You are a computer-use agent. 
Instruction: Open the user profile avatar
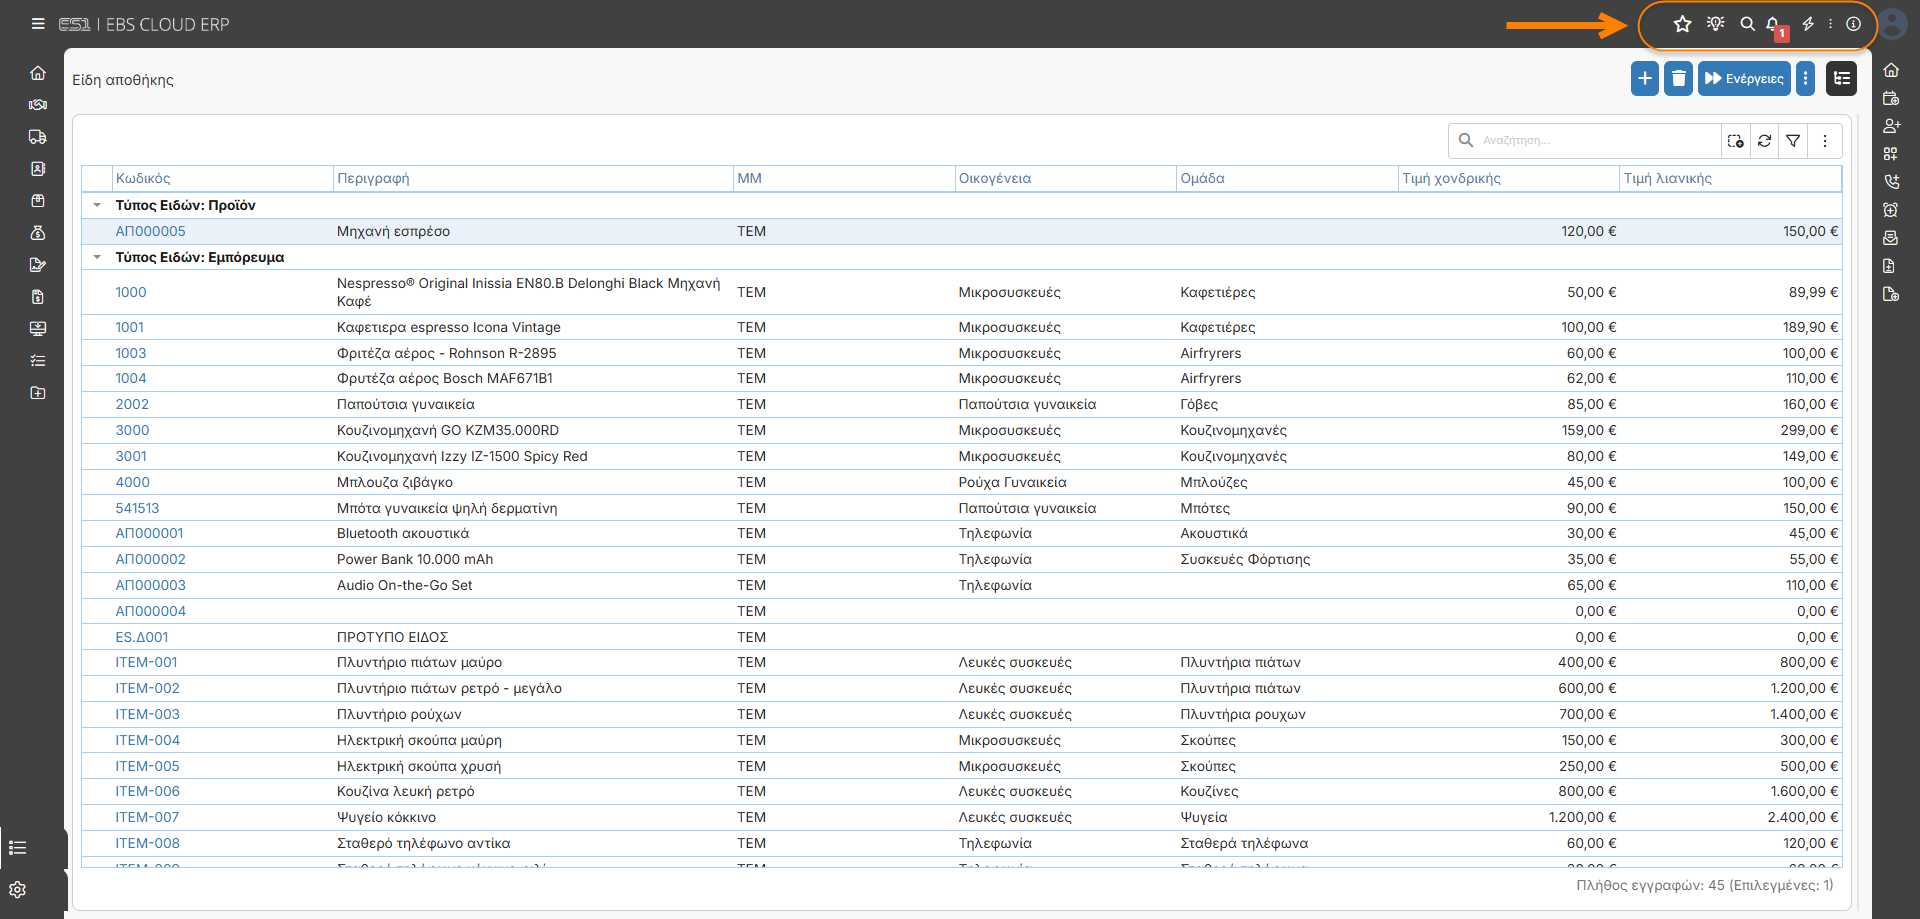1893,24
